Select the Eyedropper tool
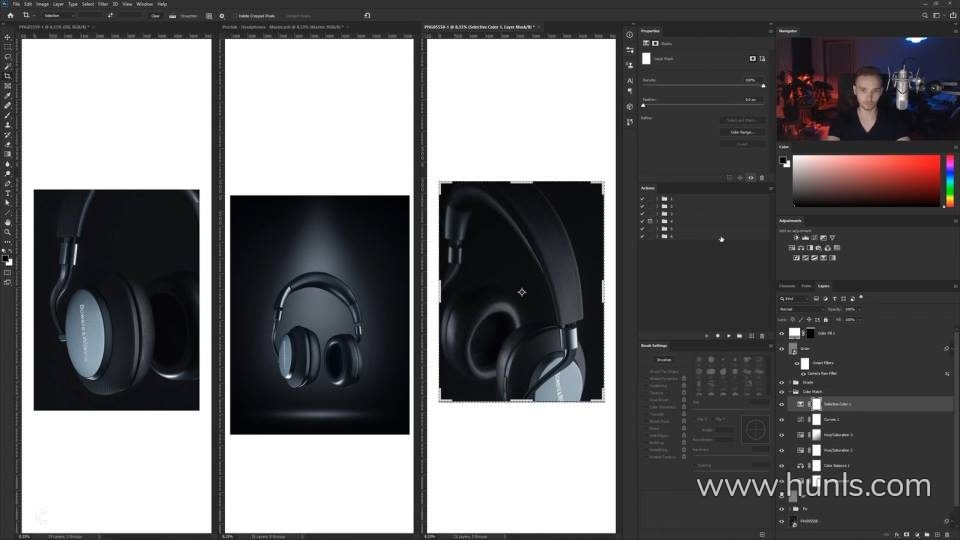 tap(7, 96)
